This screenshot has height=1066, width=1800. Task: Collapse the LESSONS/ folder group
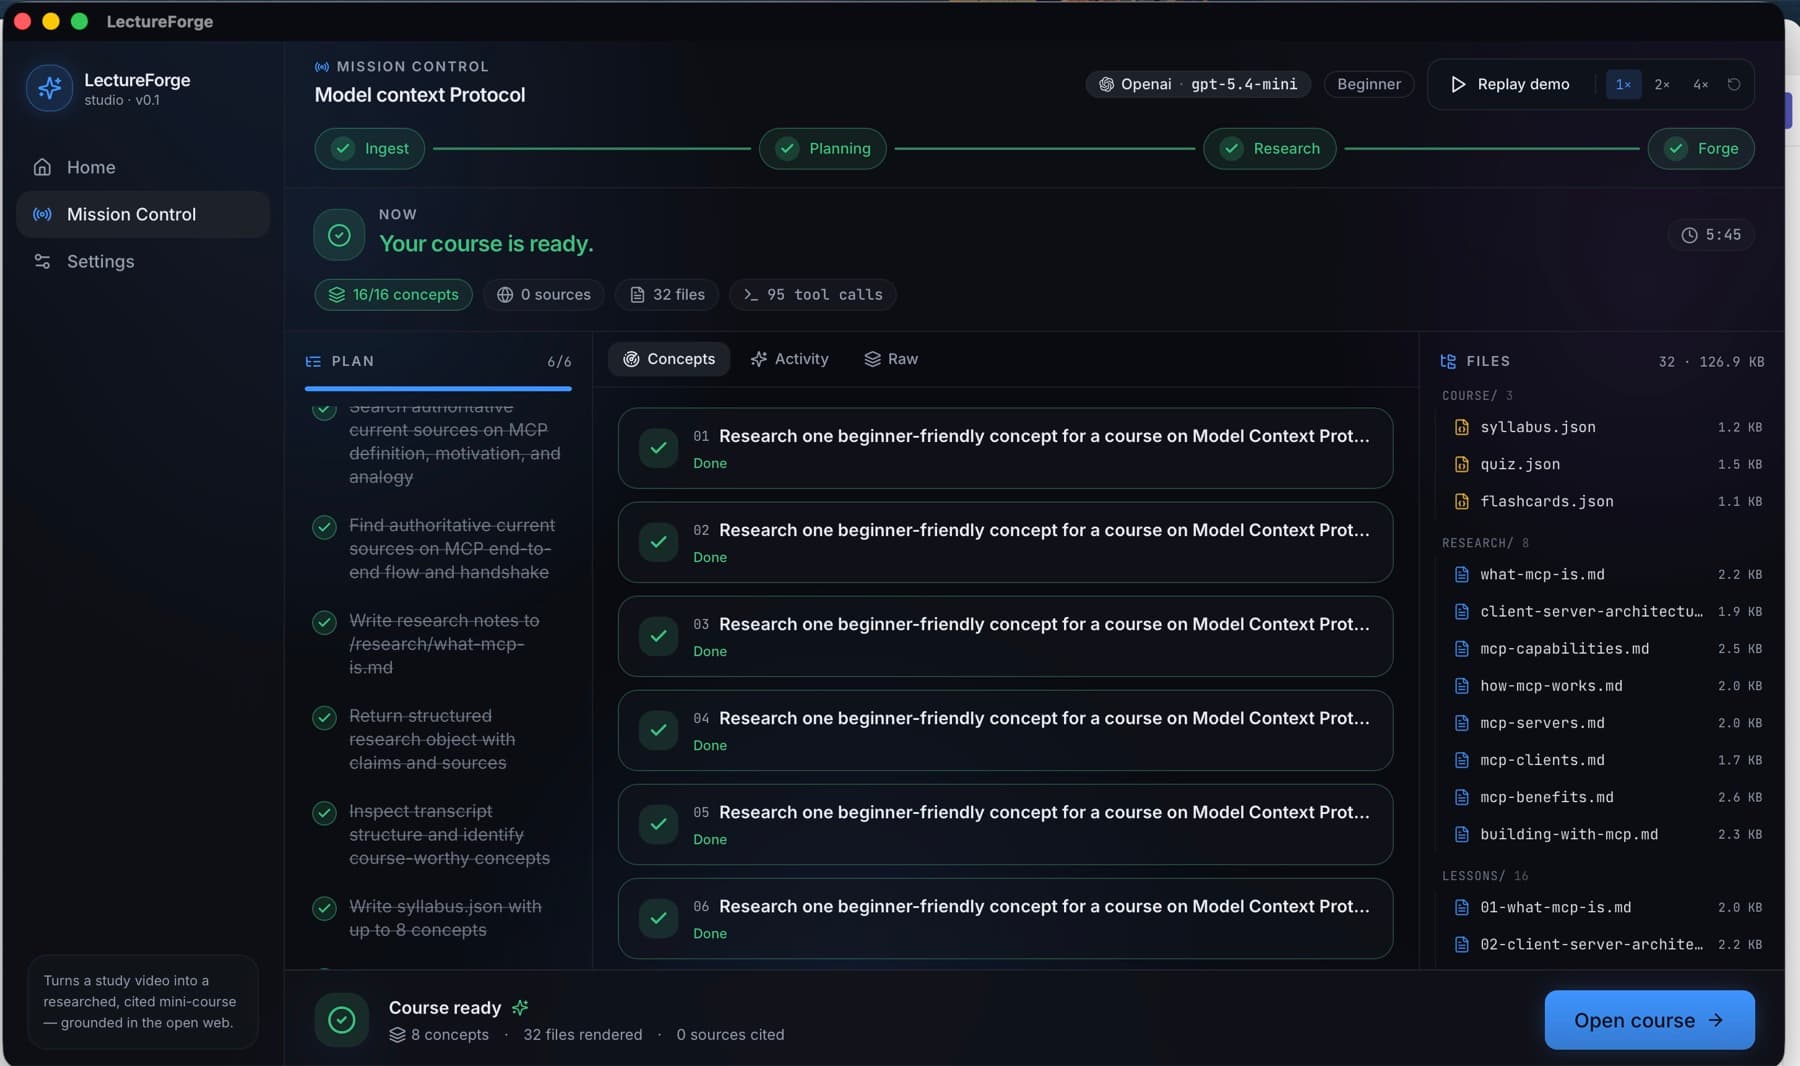(x=1485, y=876)
